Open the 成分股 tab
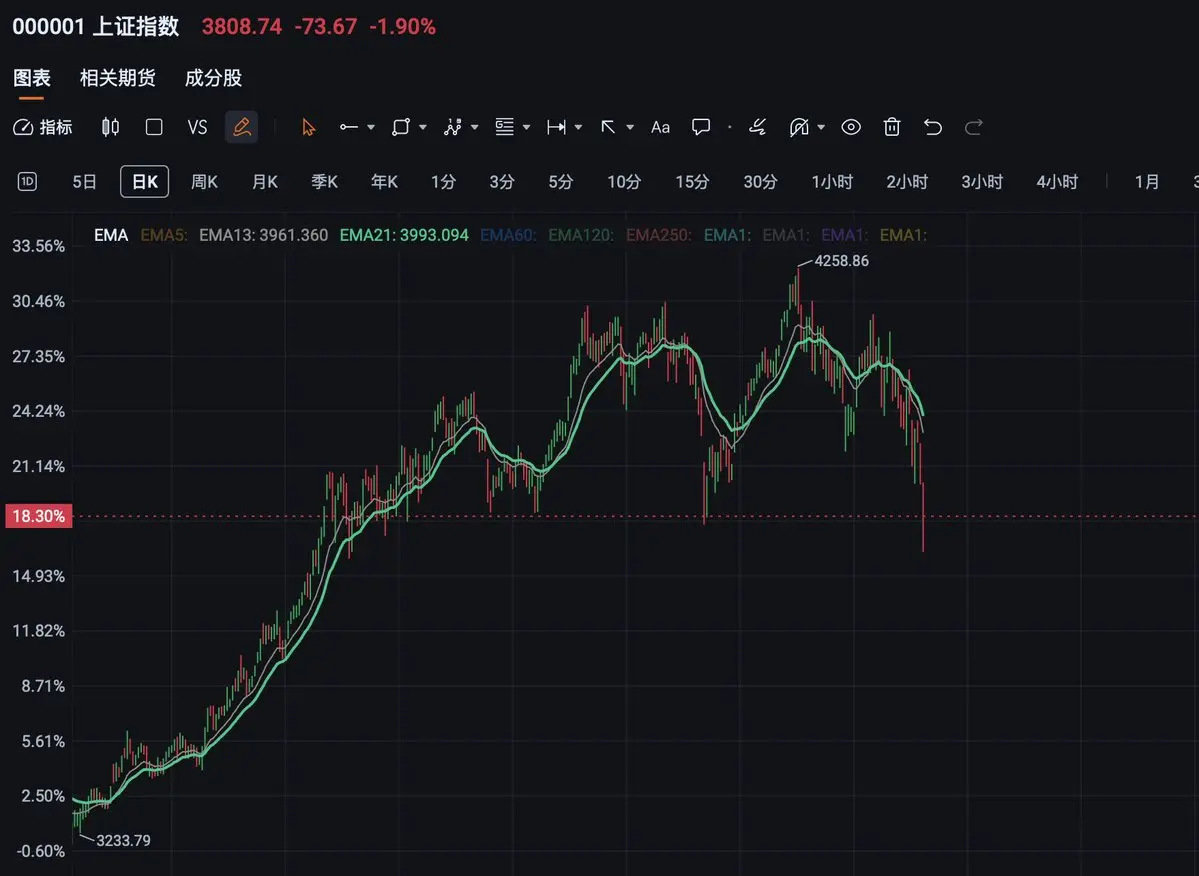The height and width of the screenshot is (876, 1199). [x=213, y=78]
